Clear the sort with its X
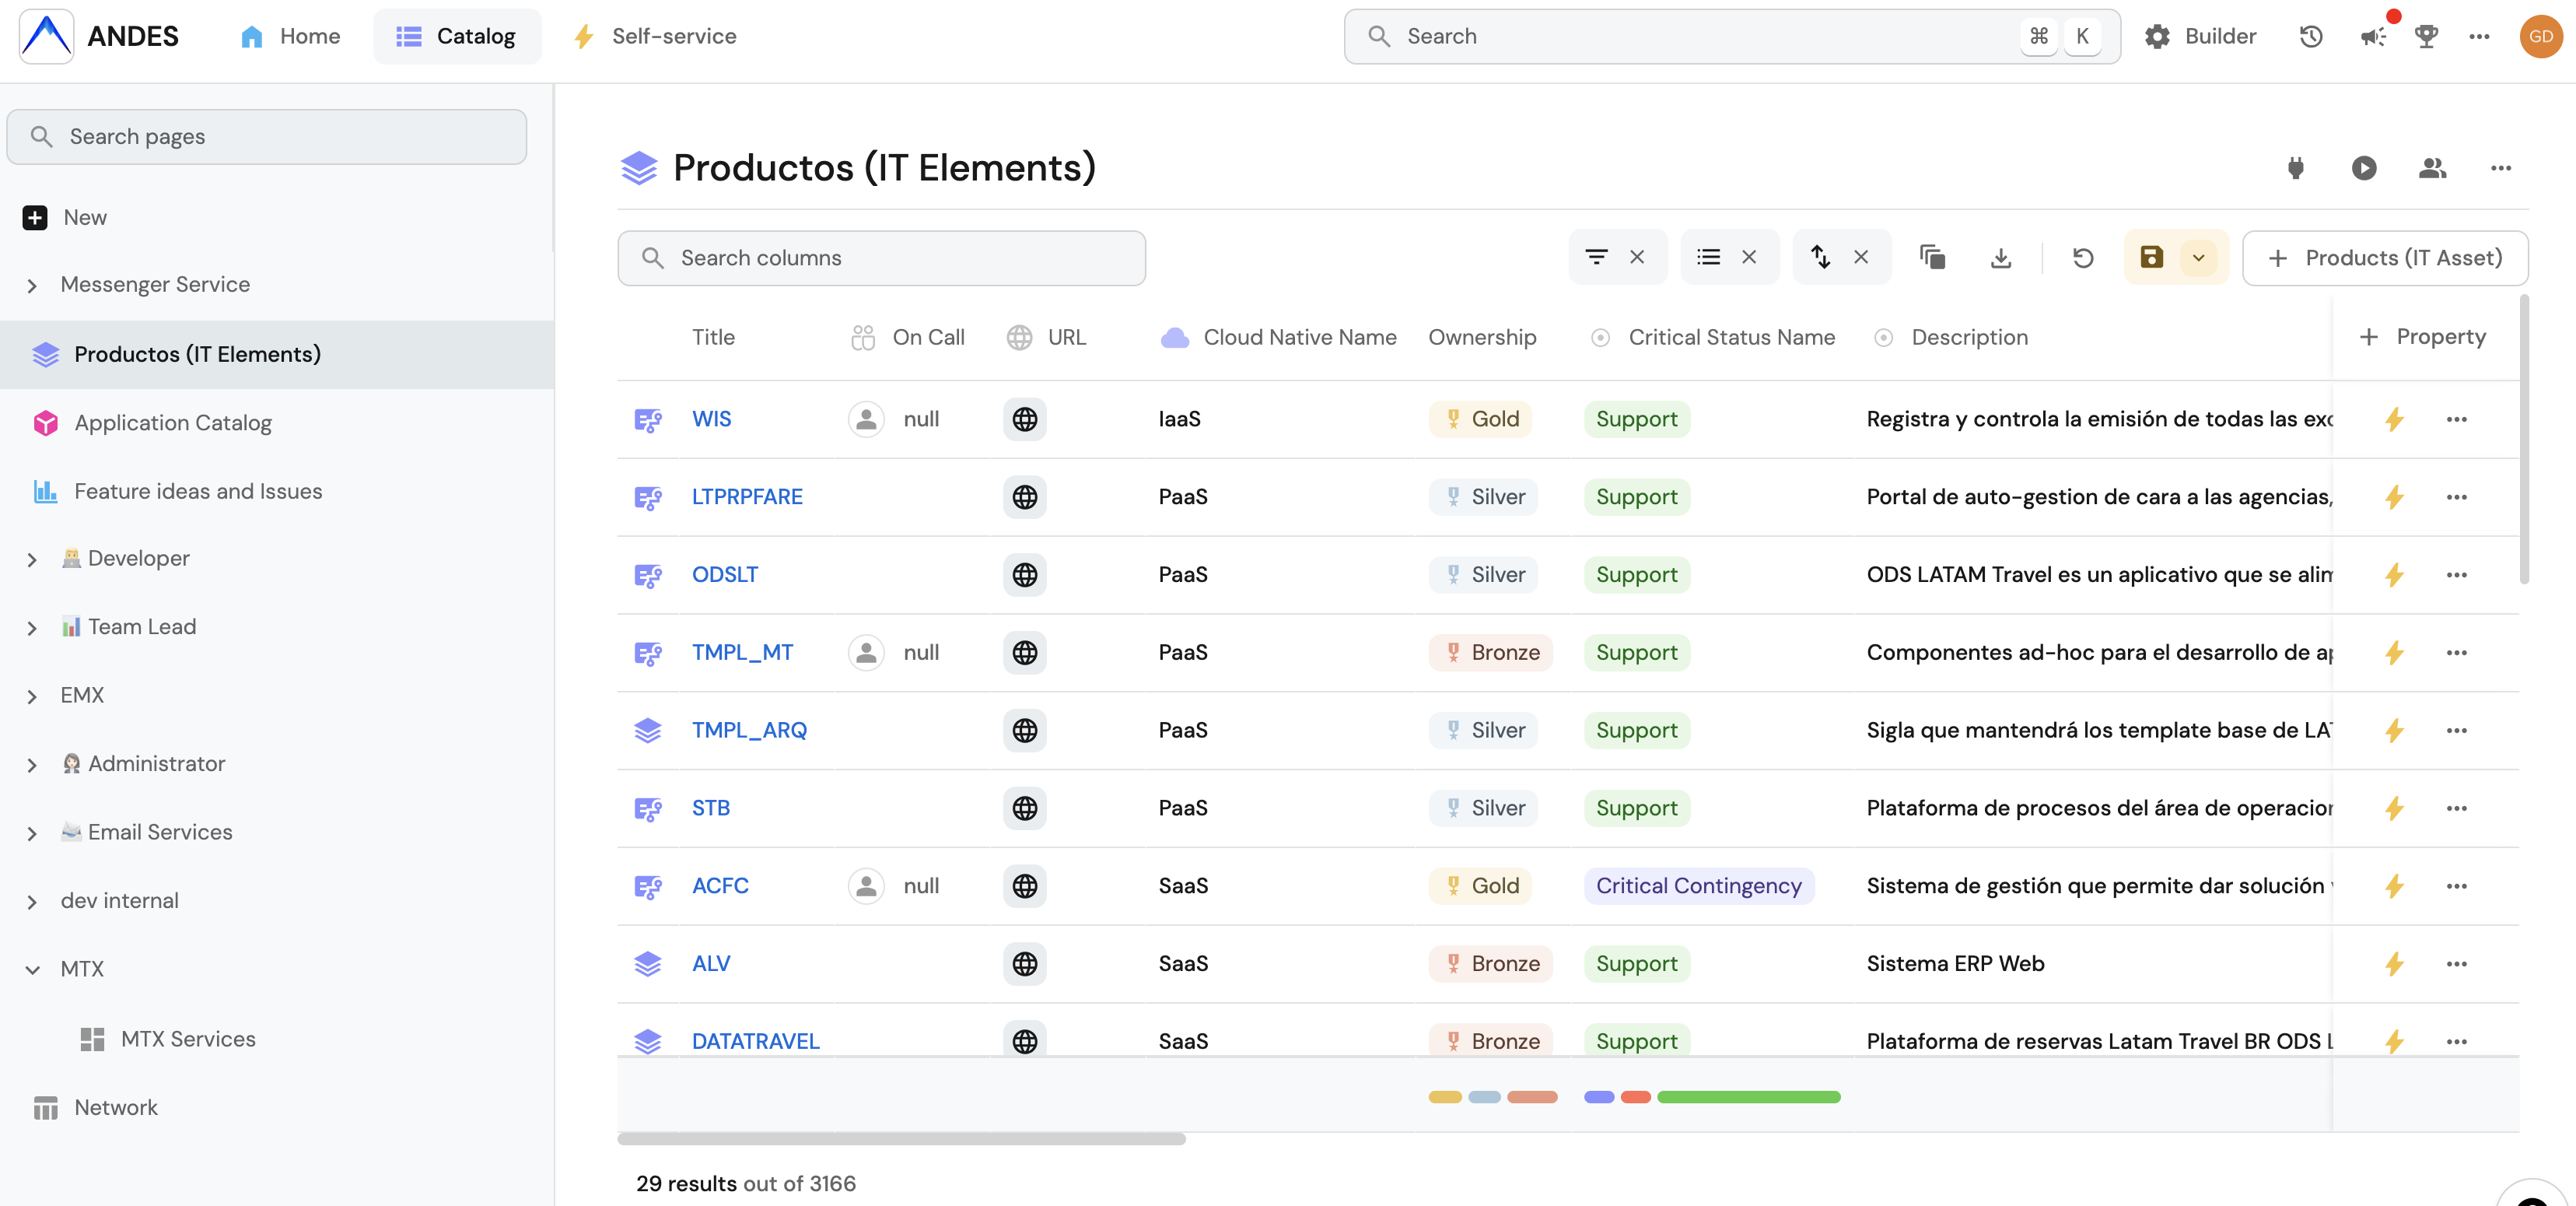The image size is (2576, 1206). 1861,258
